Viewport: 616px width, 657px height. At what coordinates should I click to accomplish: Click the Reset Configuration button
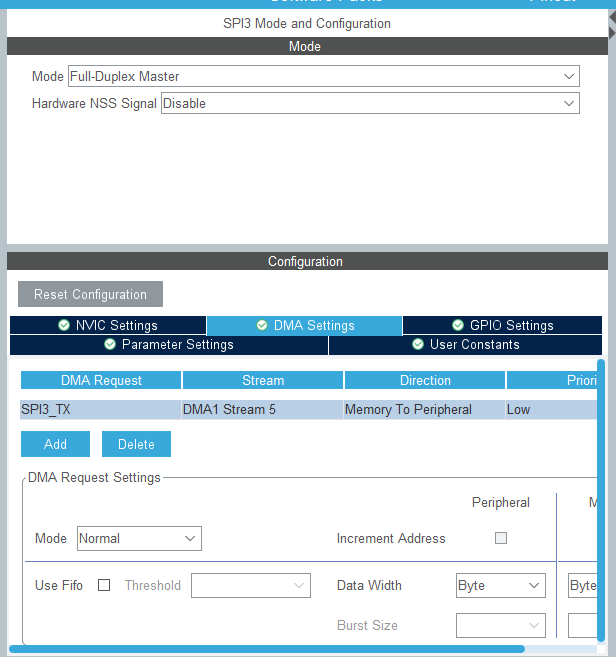coord(90,294)
